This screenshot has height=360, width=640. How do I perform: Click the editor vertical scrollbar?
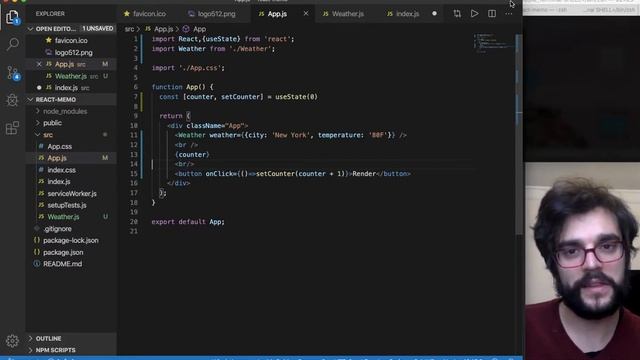(x=519, y=135)
